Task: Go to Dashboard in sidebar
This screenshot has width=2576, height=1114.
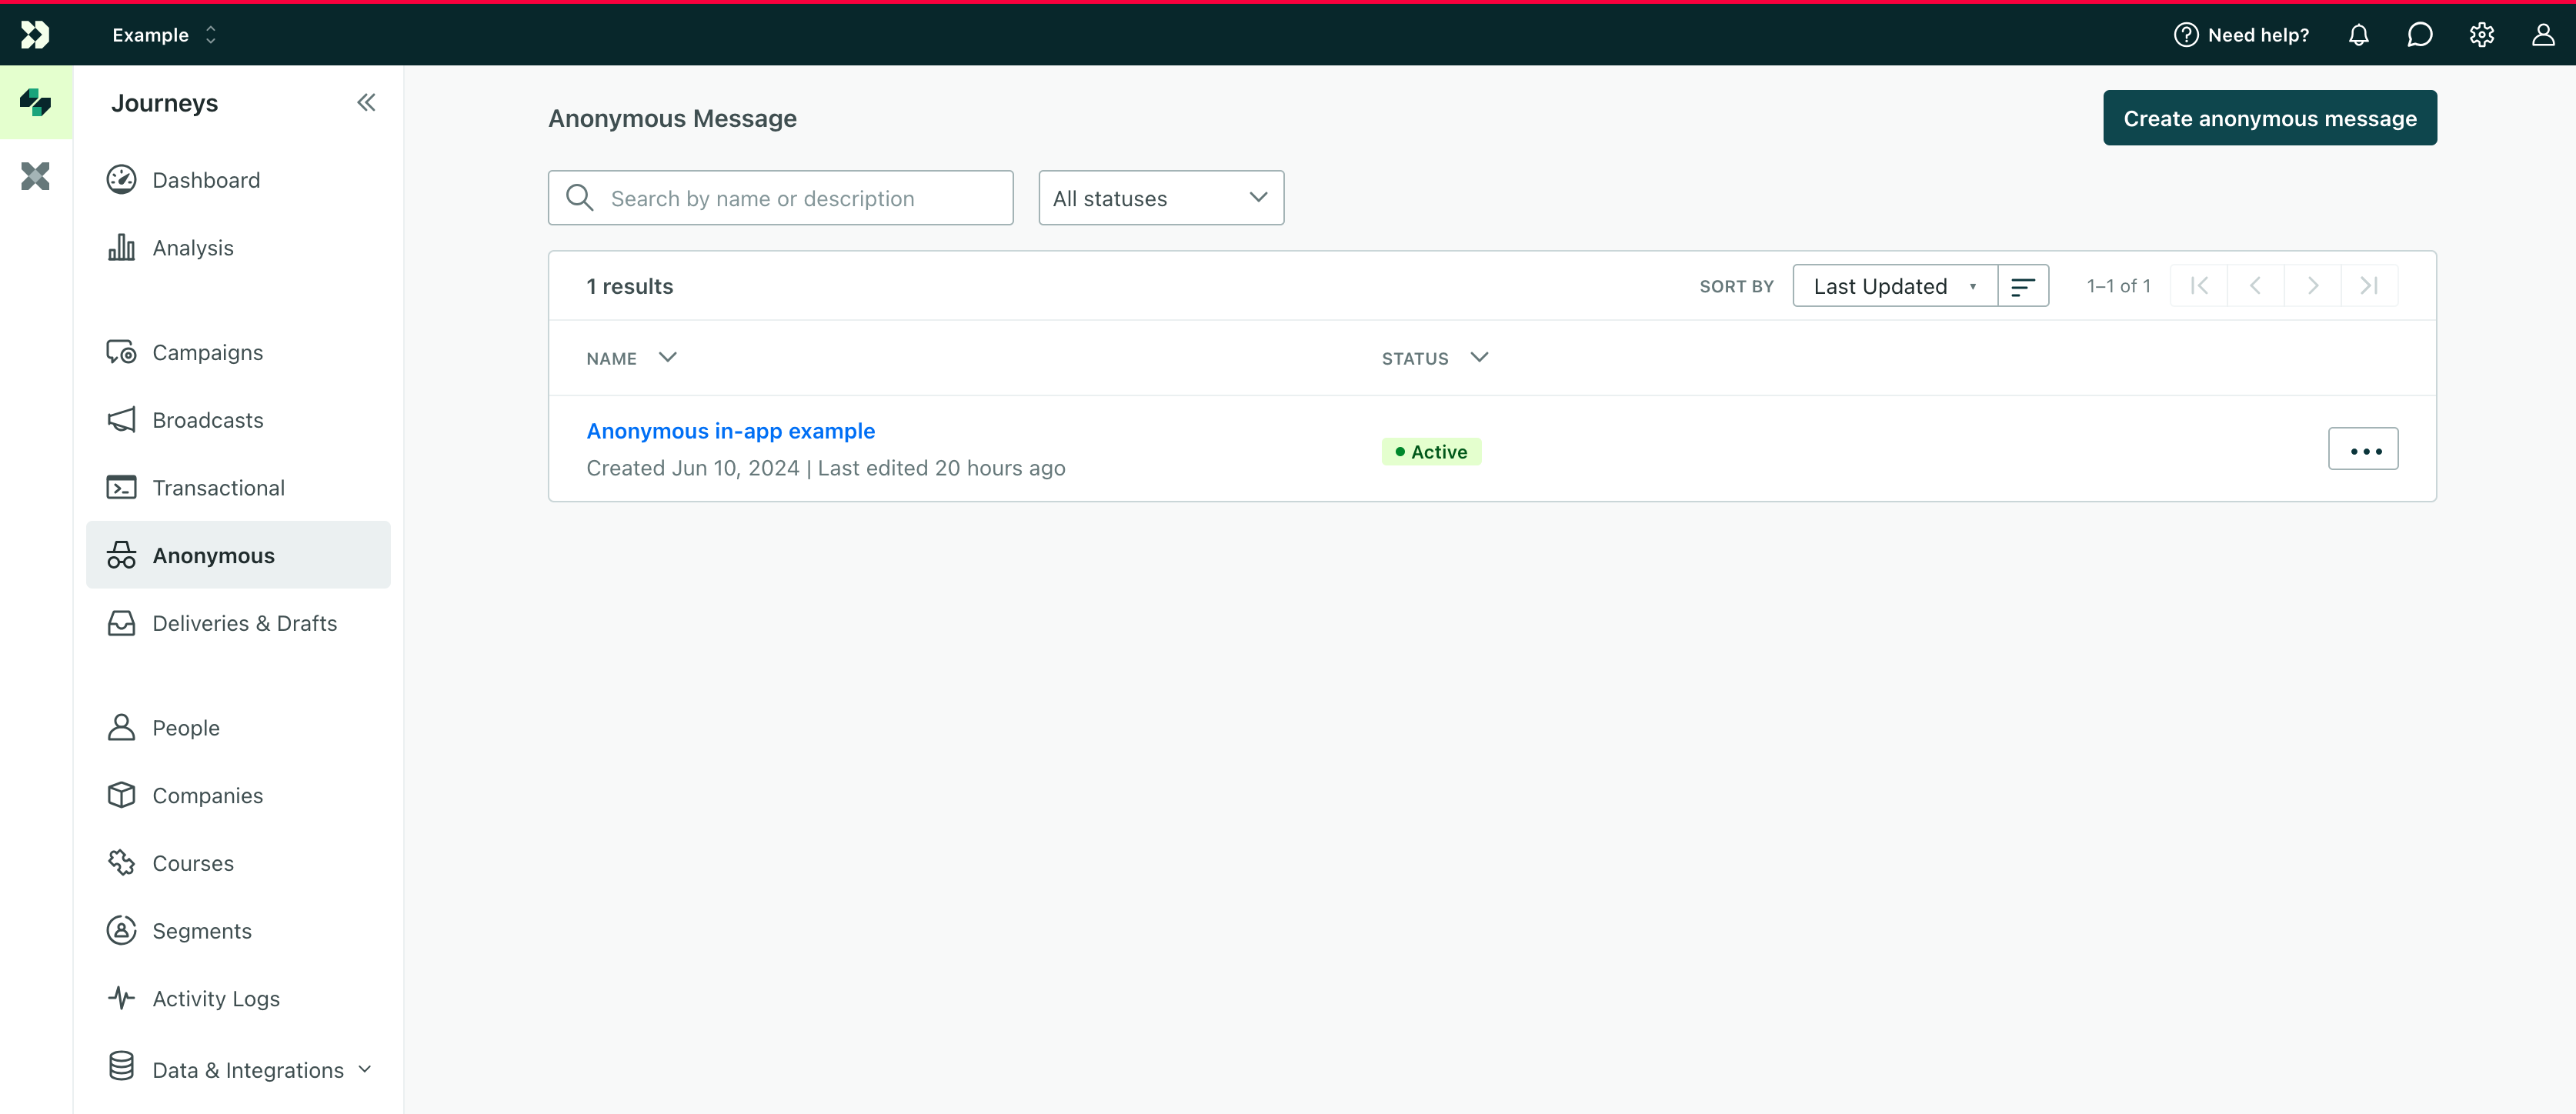Action: pos(238,180)
